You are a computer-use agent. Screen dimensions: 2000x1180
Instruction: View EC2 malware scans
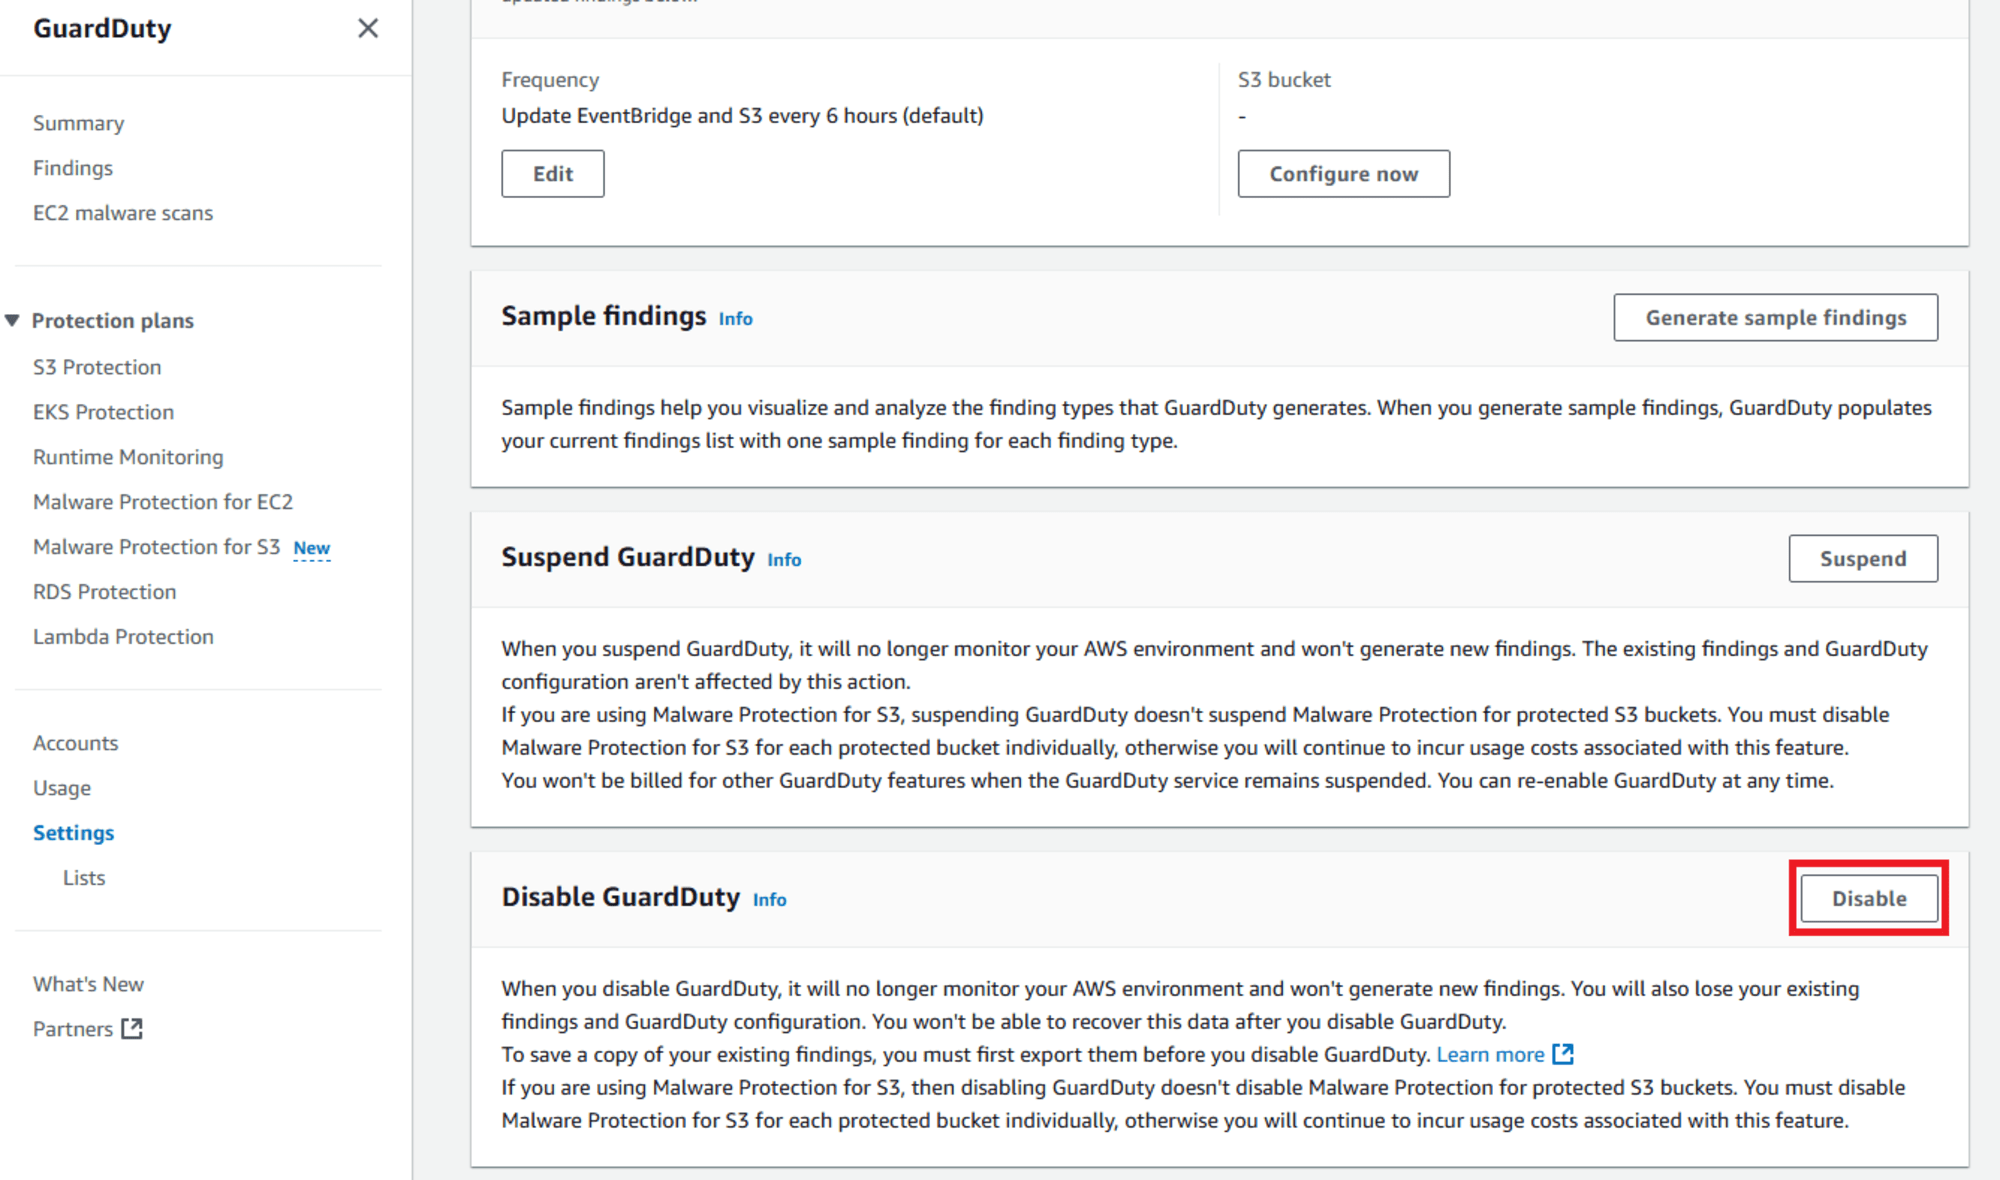[123, 212]
